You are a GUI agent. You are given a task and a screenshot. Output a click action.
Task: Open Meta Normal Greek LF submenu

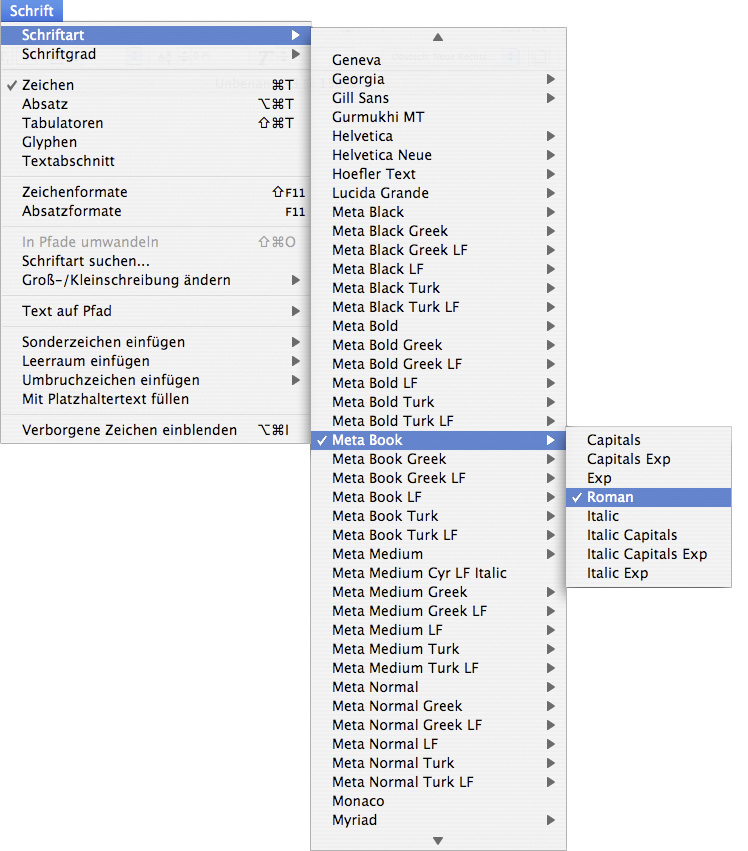439,725
